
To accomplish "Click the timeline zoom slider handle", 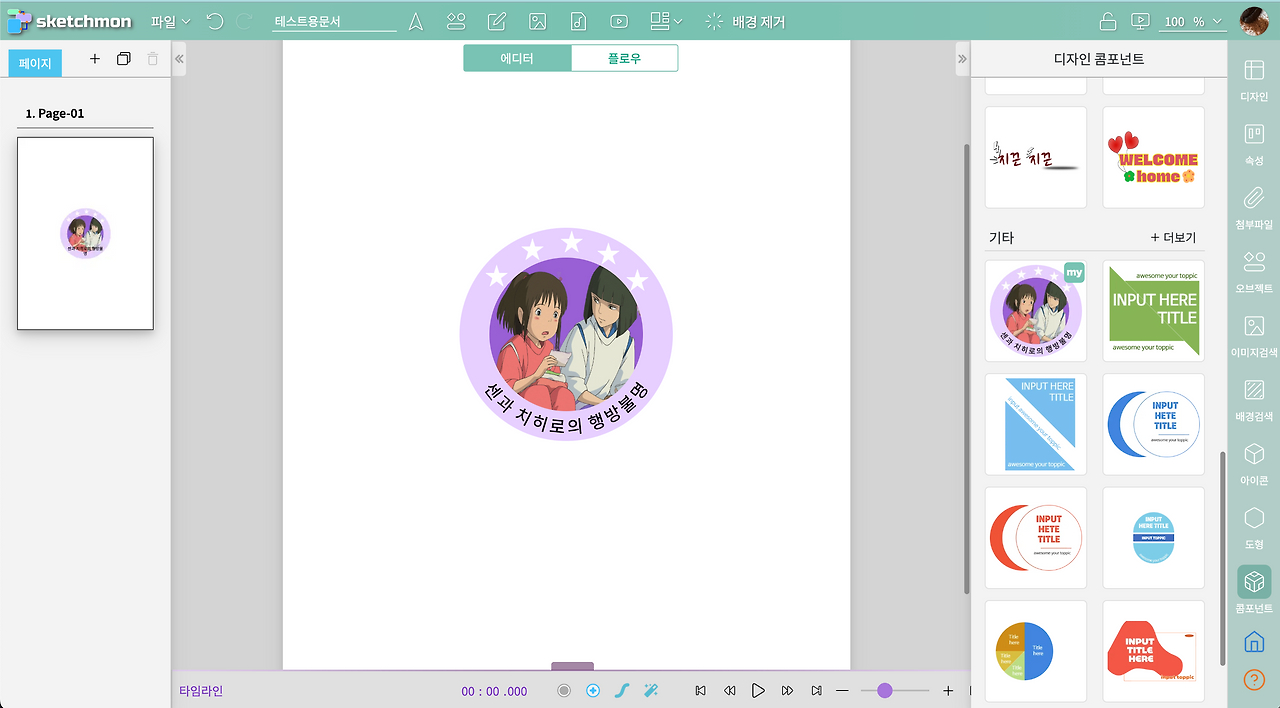I will (x=885, y=691).
